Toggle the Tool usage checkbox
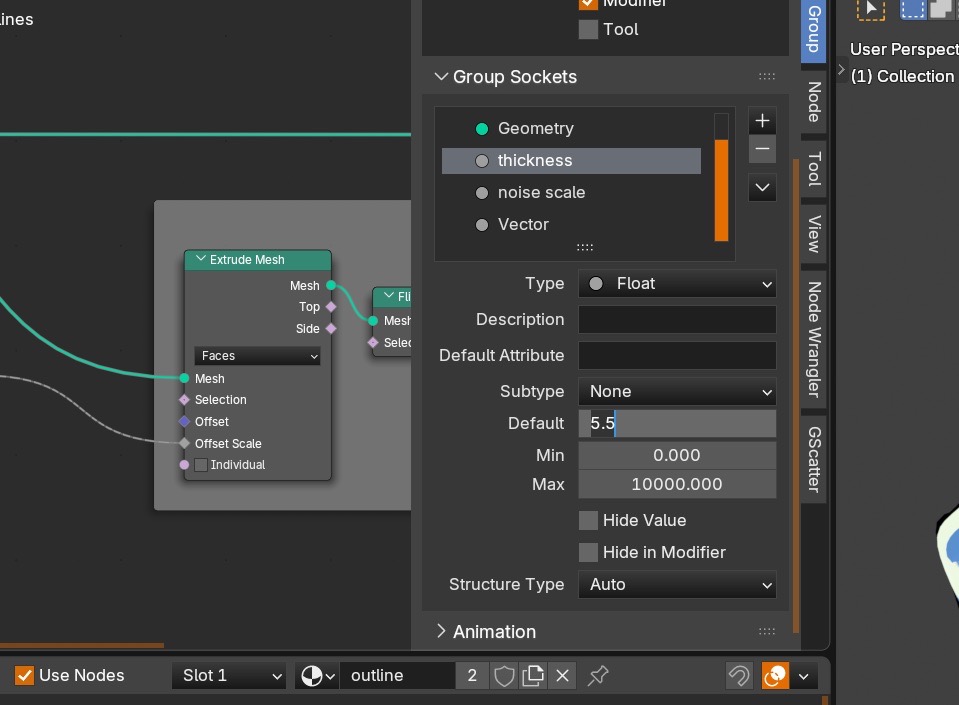 click(588, 29)
